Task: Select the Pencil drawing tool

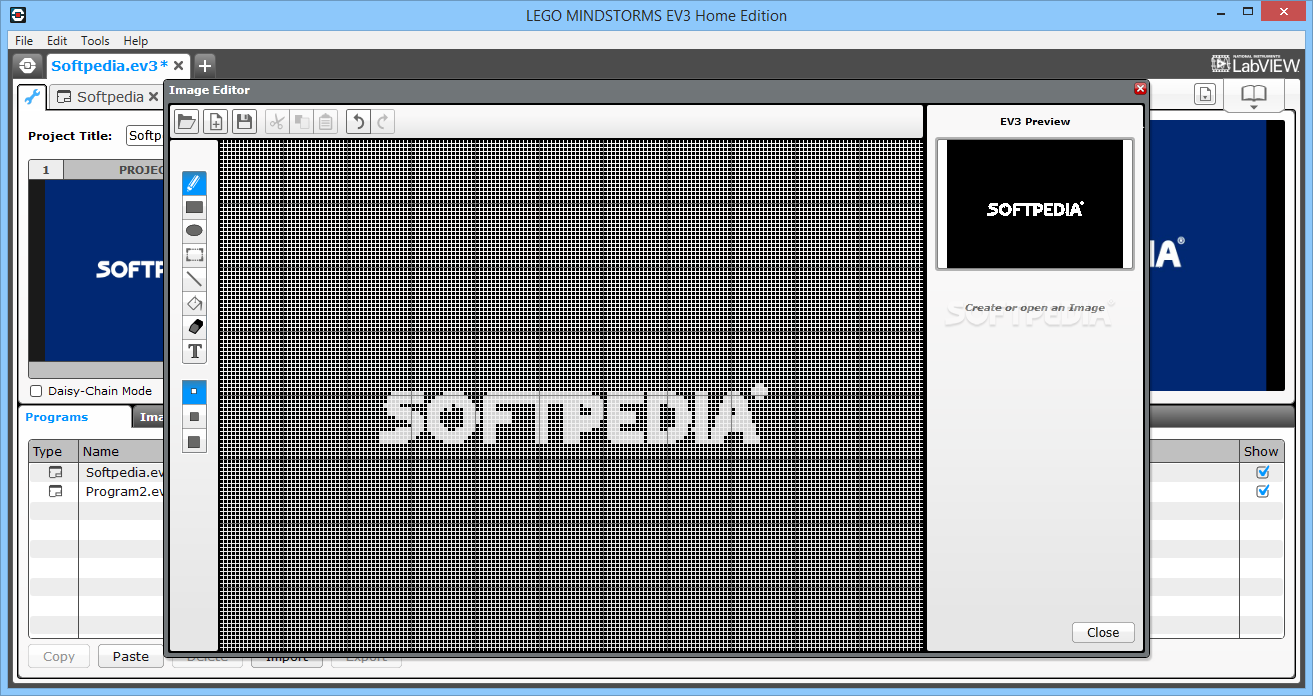Action: click(x=194, y=183)
